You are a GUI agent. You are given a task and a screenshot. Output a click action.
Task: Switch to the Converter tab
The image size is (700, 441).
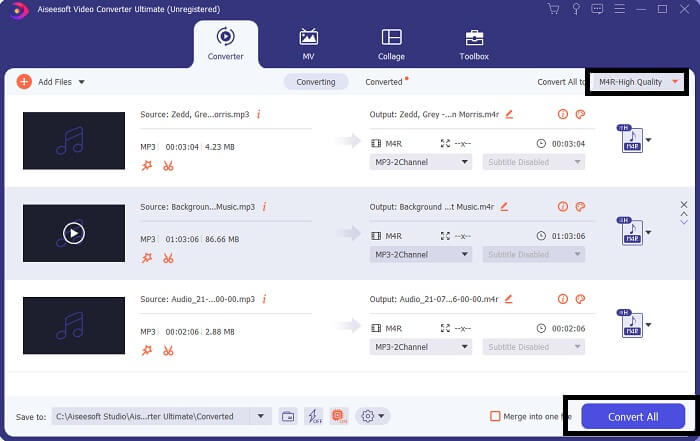pos(225,44)
